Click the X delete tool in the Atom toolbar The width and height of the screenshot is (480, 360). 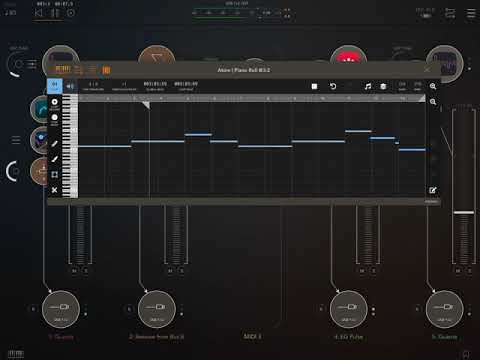pos(55,190)
